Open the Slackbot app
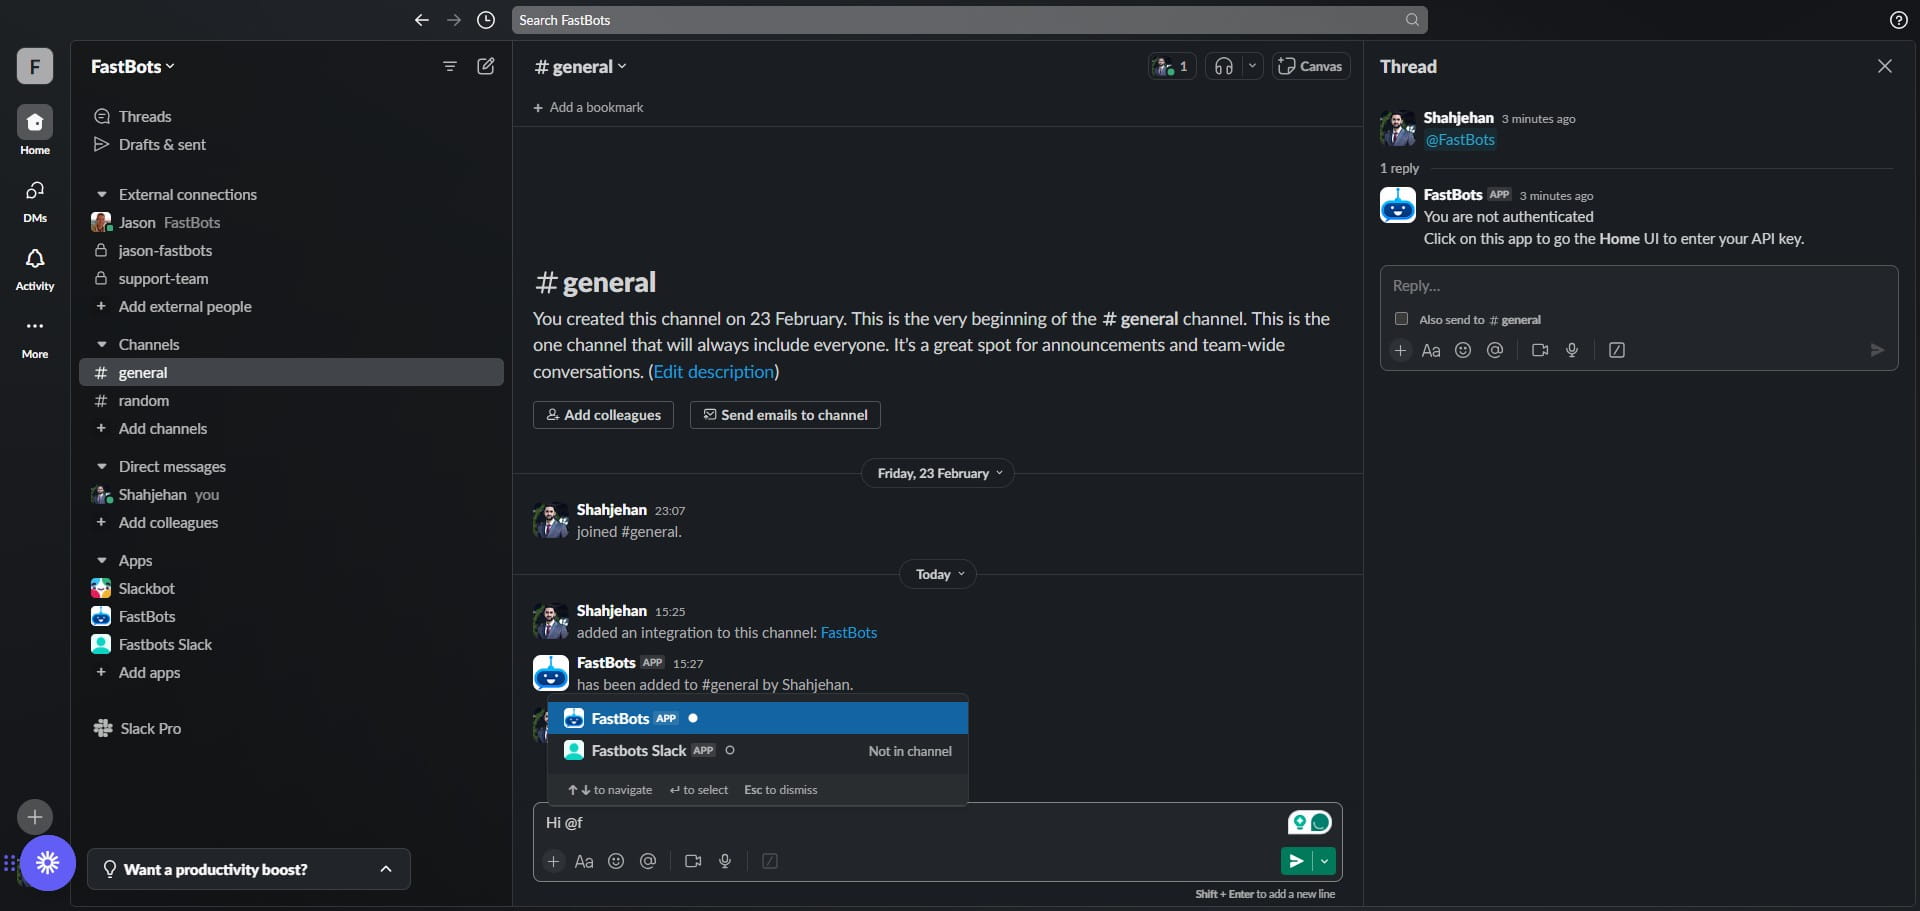The width and height of the screenshot is (1920, 911). [291, 588]
